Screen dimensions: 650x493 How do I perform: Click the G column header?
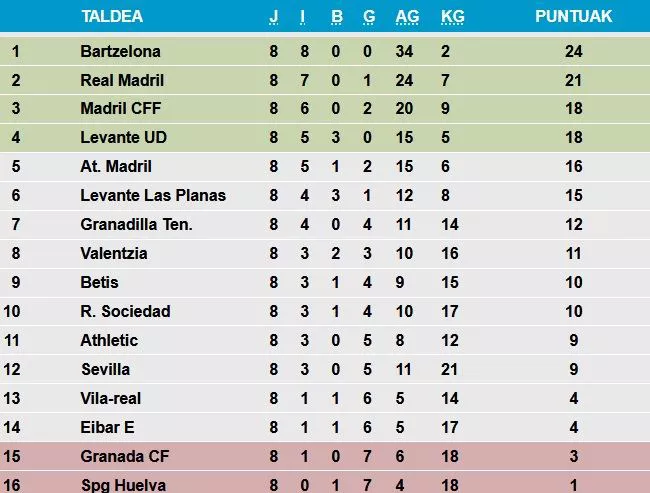pyautogui.click(x=369, y=16)
